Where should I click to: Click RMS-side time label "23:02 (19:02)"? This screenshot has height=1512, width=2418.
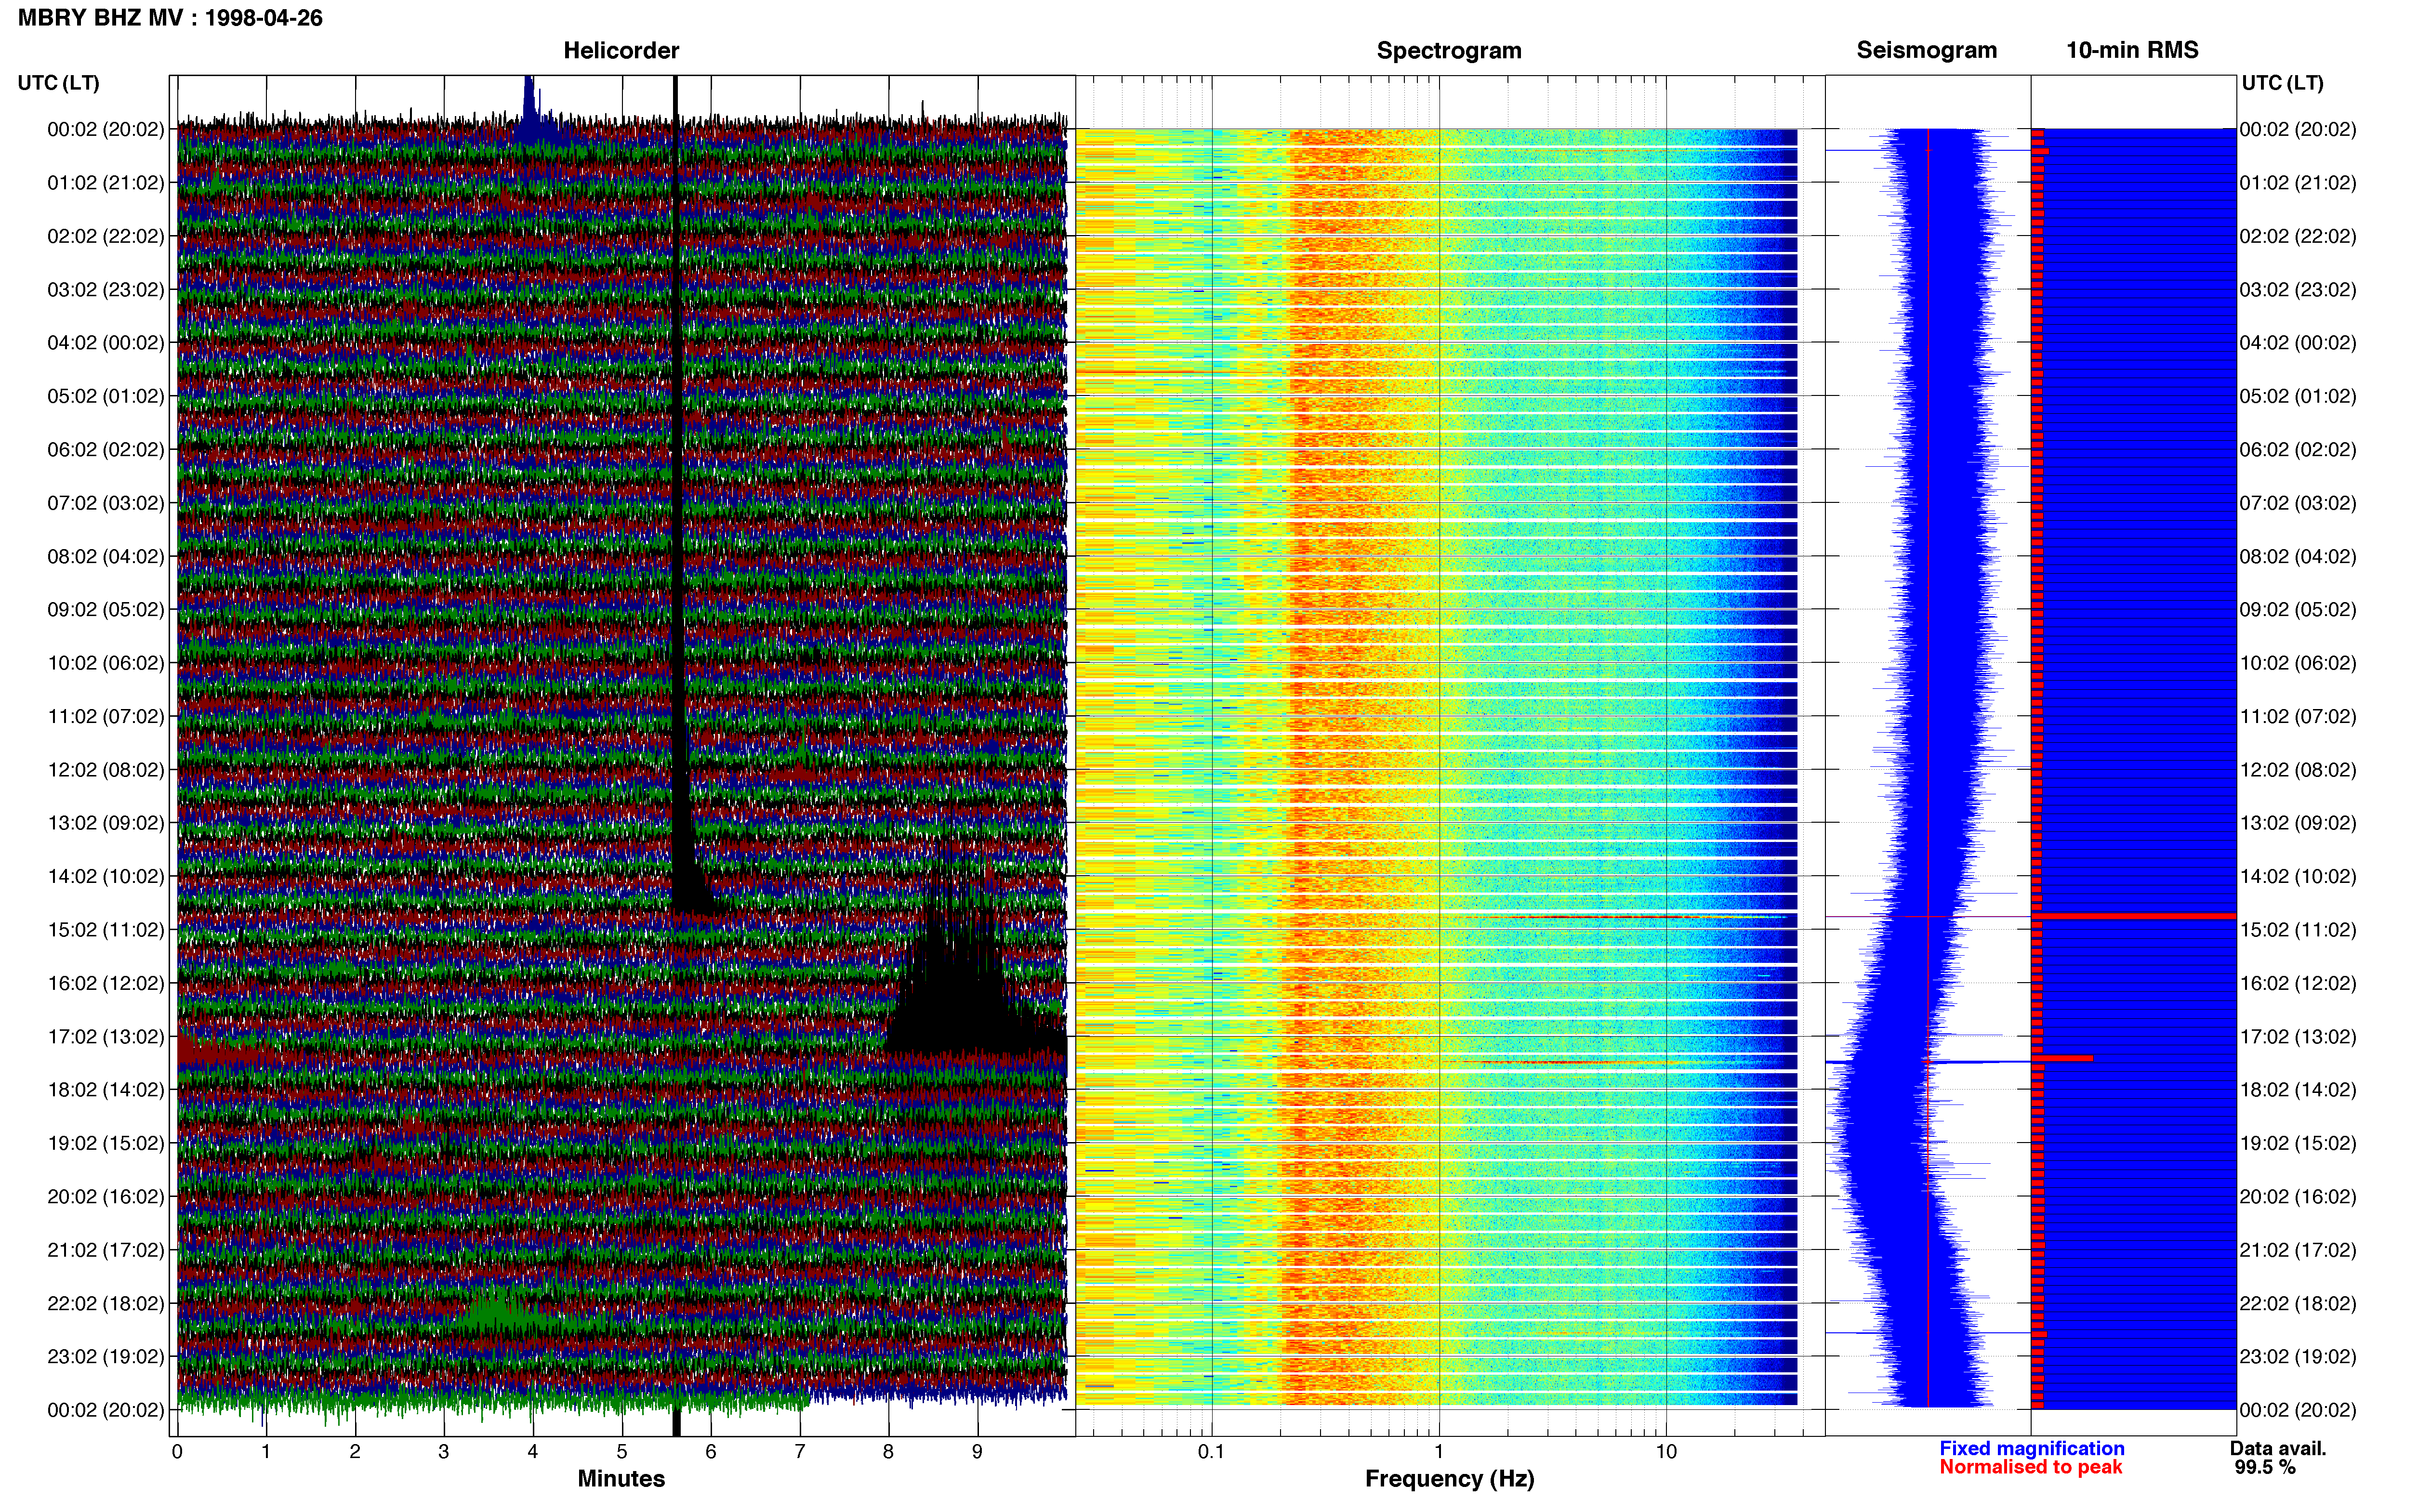click(2298, 1357)
